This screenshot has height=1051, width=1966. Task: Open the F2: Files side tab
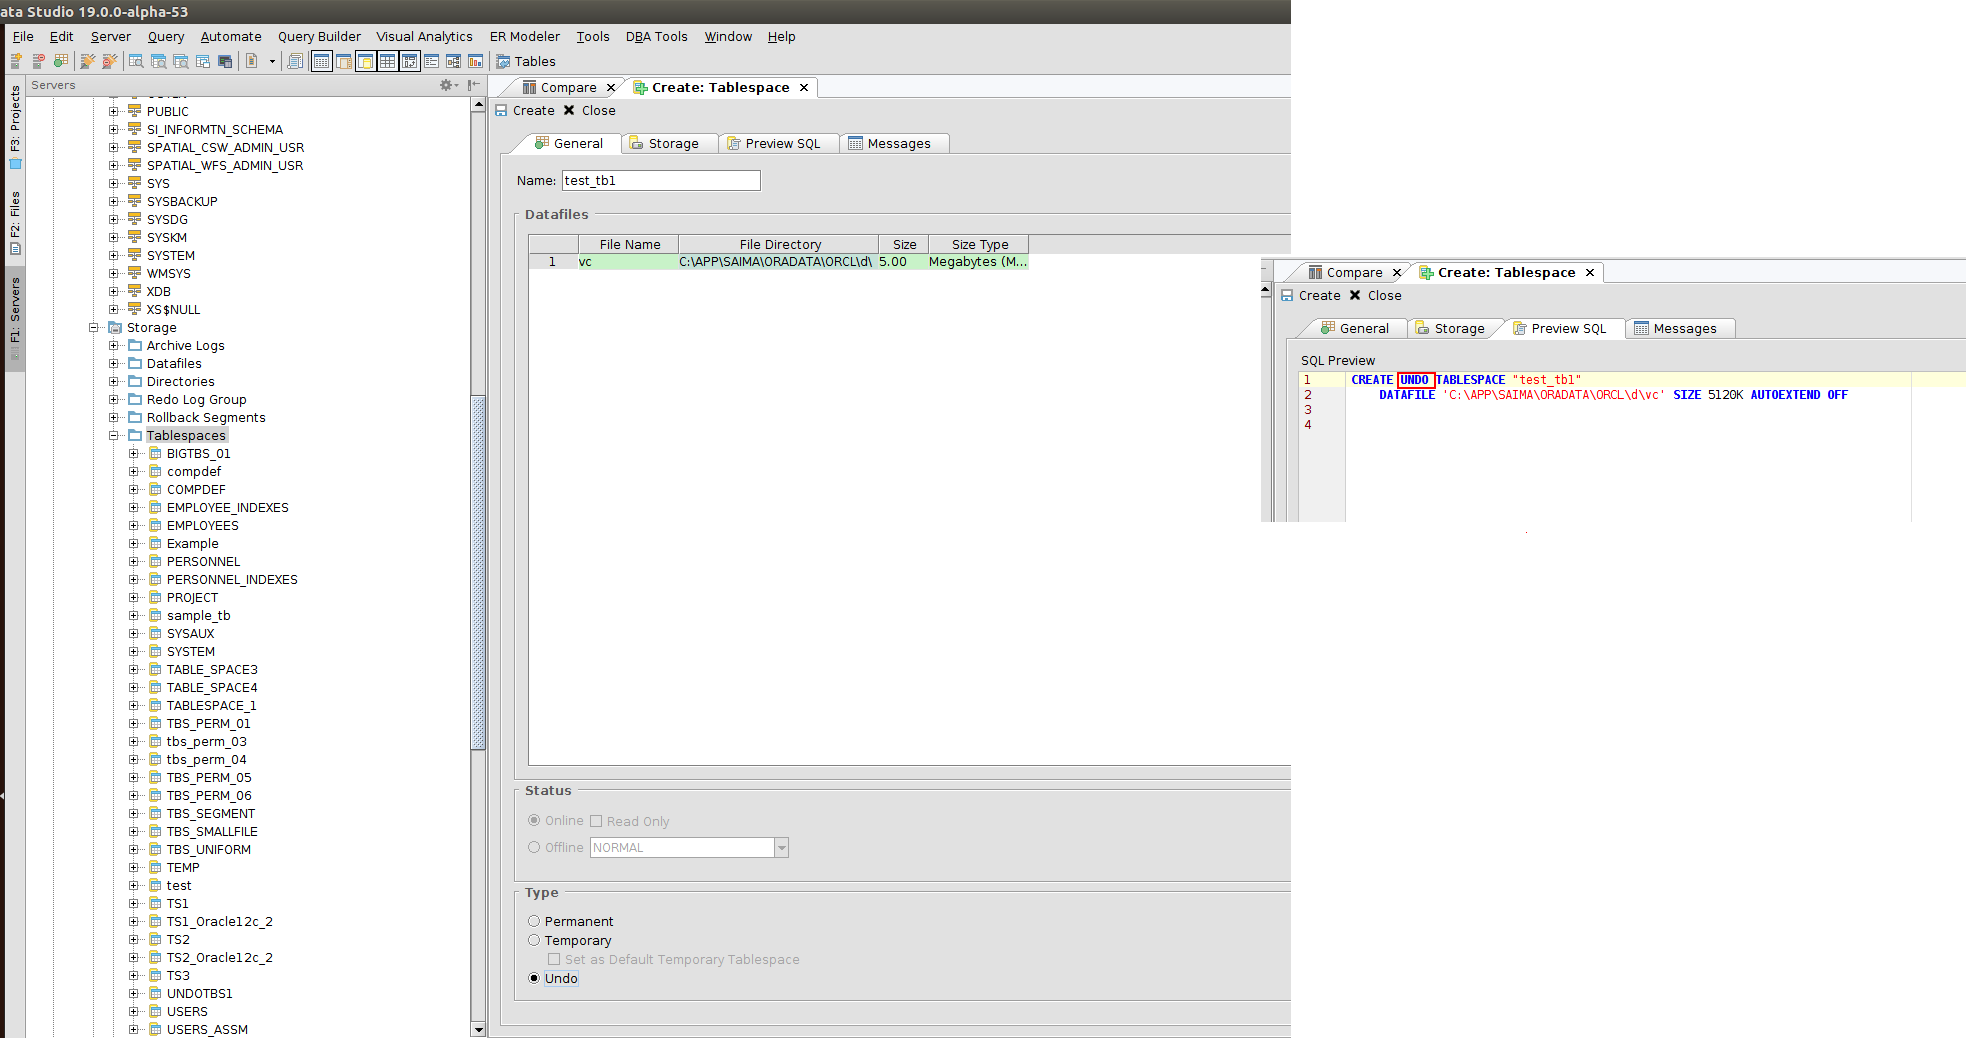(15, 222)
